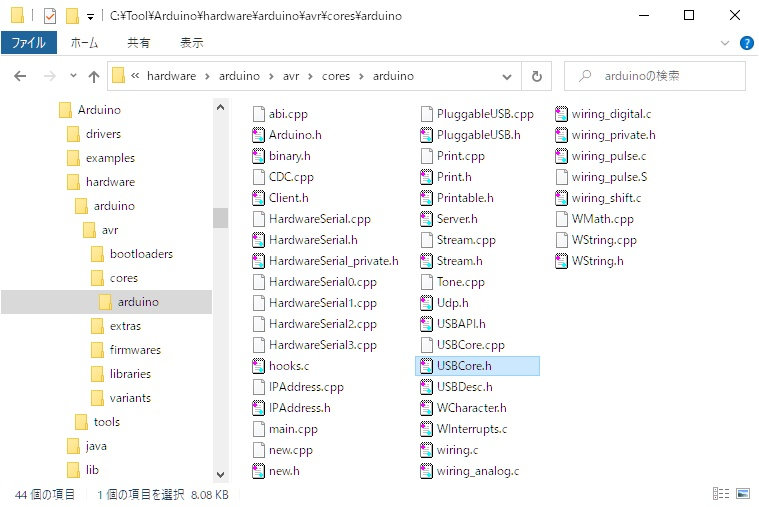This screenshot has height=507, width=759.
Task: Select the java folder in tree
Action: pyautogui.click(x=96, y=446)
